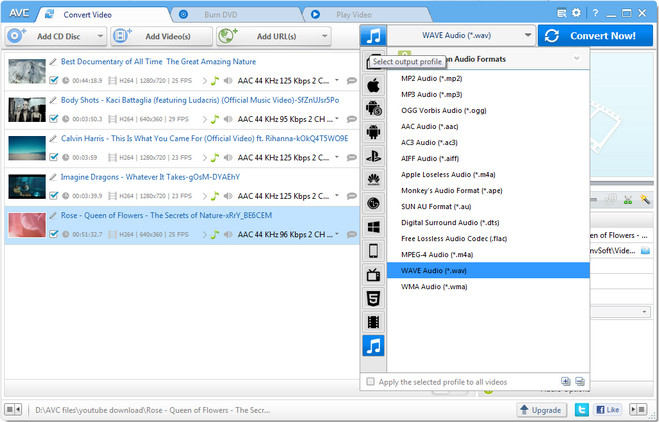Viewport: 659px width, 422px height.
Task: Edit title pencil icon for Imagine Dragons video
Action: pyautogui.click(x=53, y=177)
